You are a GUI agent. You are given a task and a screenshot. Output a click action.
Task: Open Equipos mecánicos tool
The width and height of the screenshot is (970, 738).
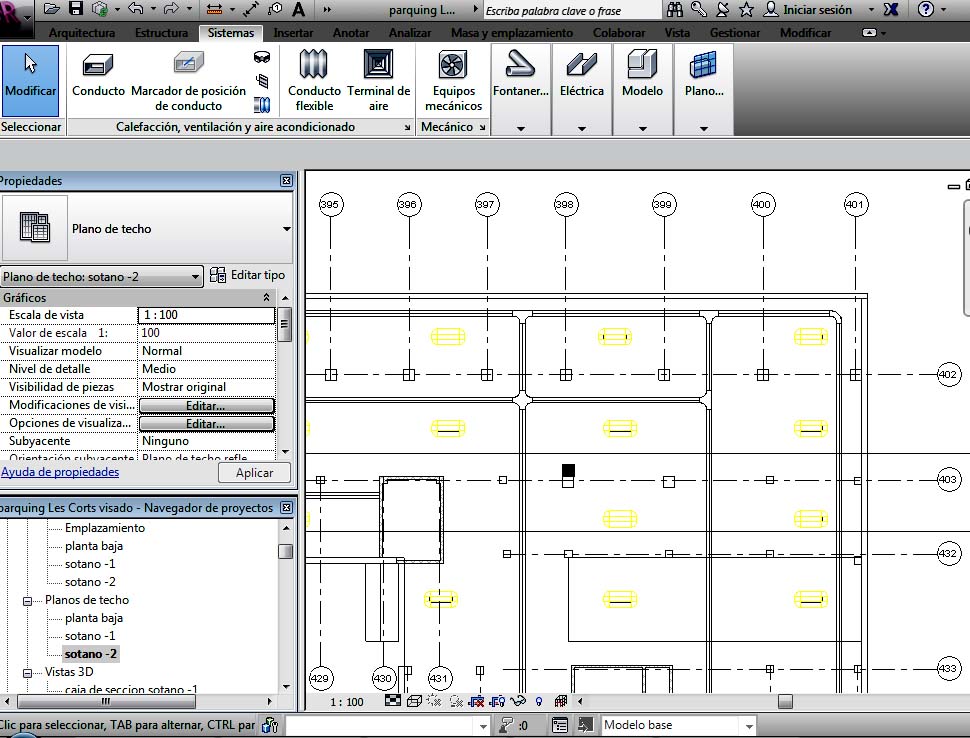[x=453, y=80]
